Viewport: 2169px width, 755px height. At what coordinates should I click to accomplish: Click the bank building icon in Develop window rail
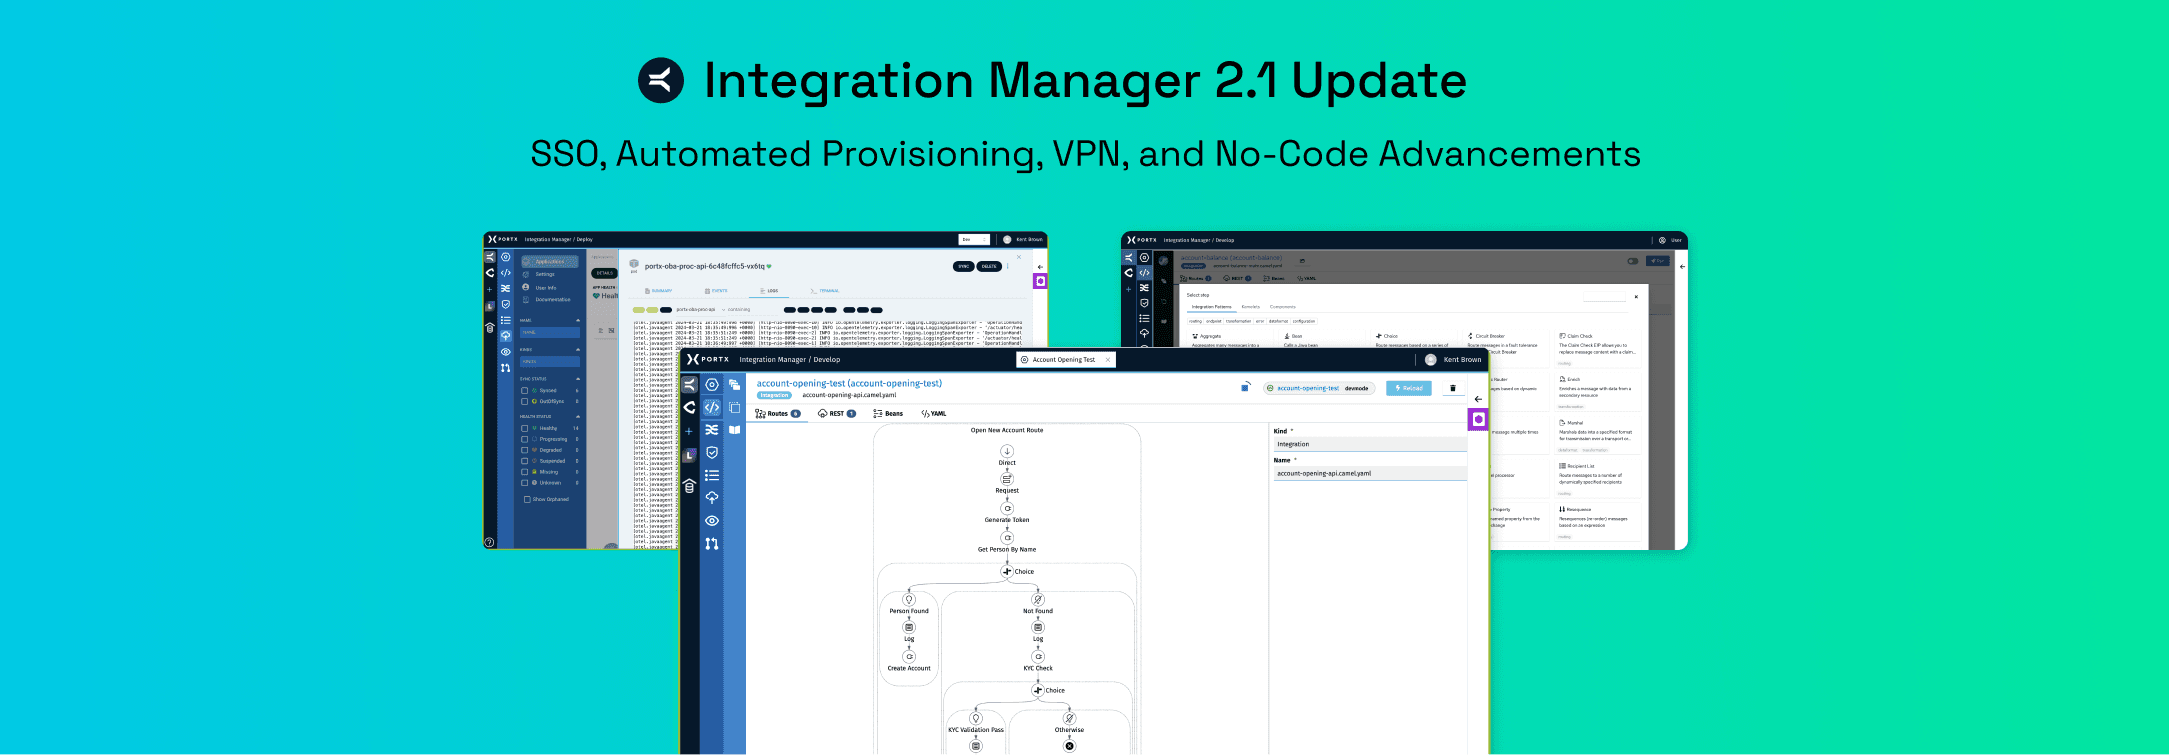[689, 486]
